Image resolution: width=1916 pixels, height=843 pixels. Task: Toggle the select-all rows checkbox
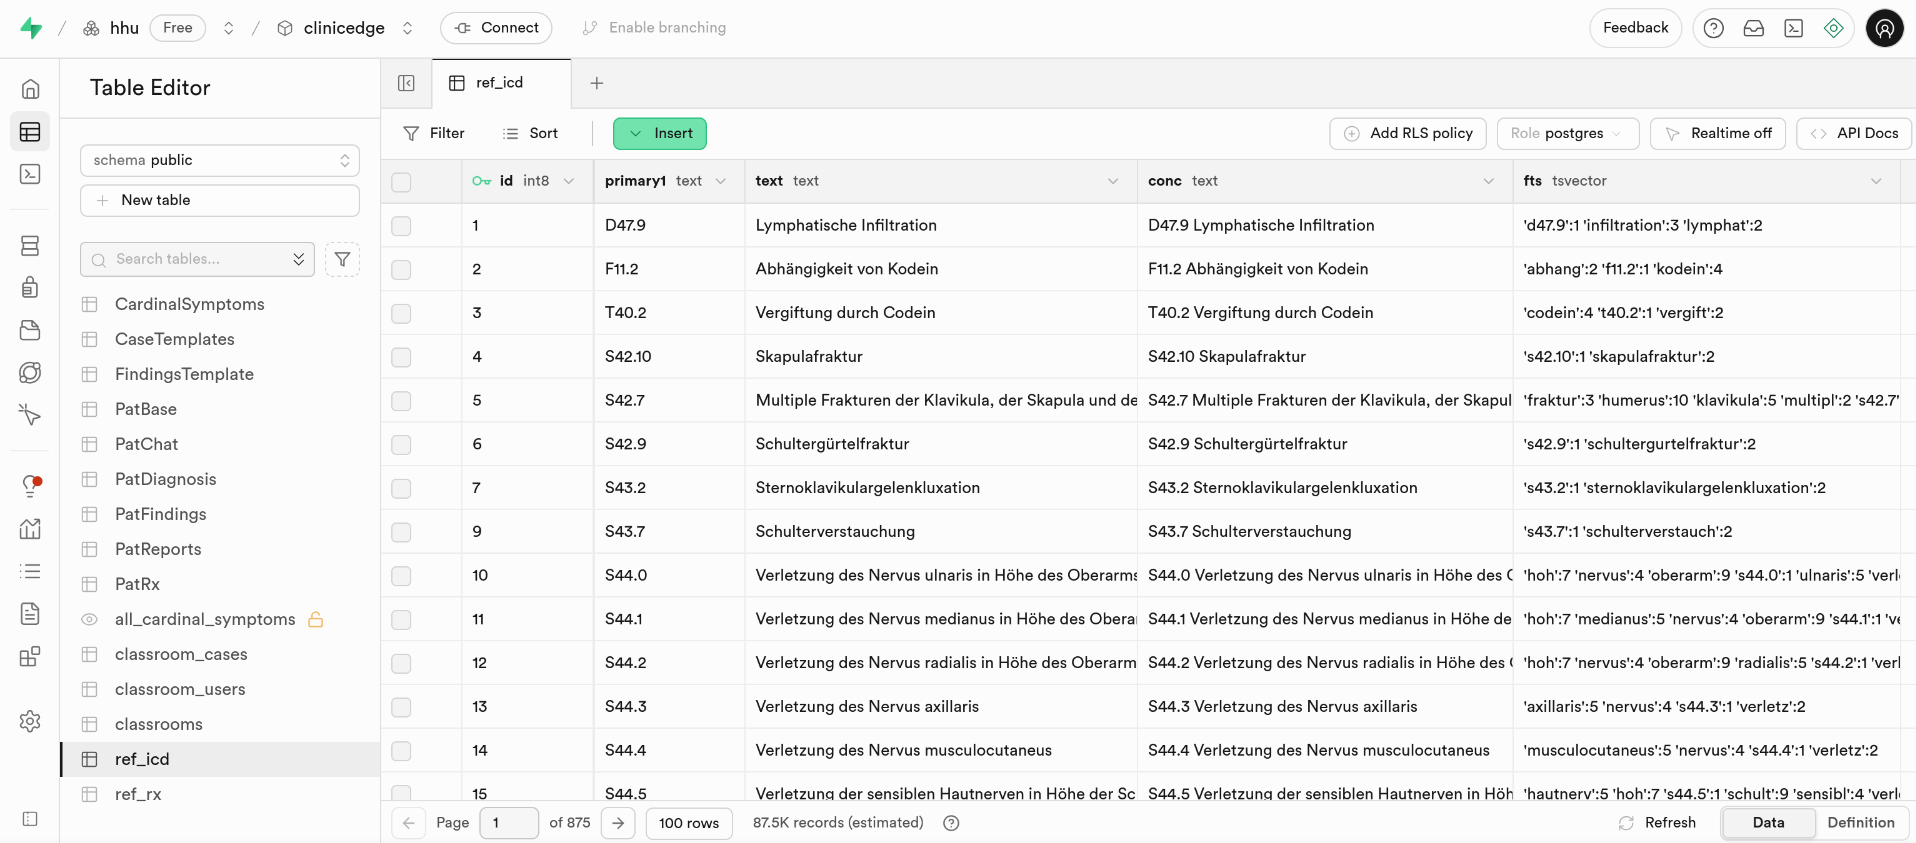(x=401, y=182)
